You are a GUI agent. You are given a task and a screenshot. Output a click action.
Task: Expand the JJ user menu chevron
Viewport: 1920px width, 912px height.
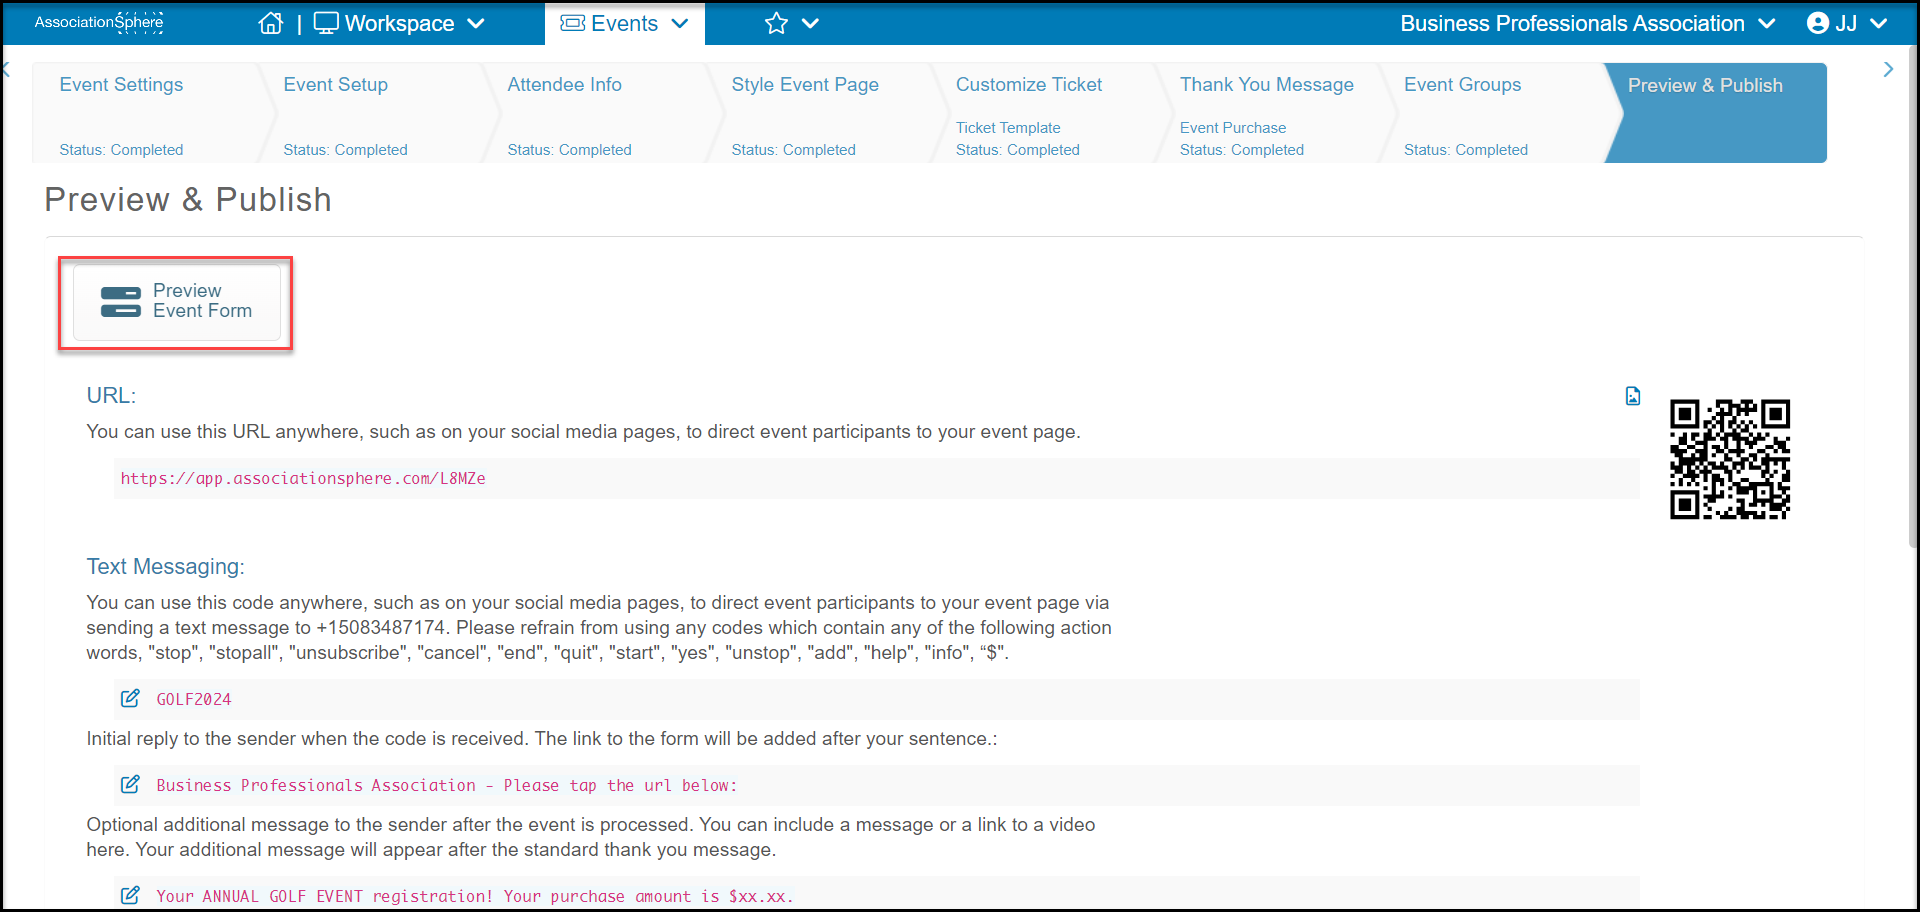point(1879,23)
